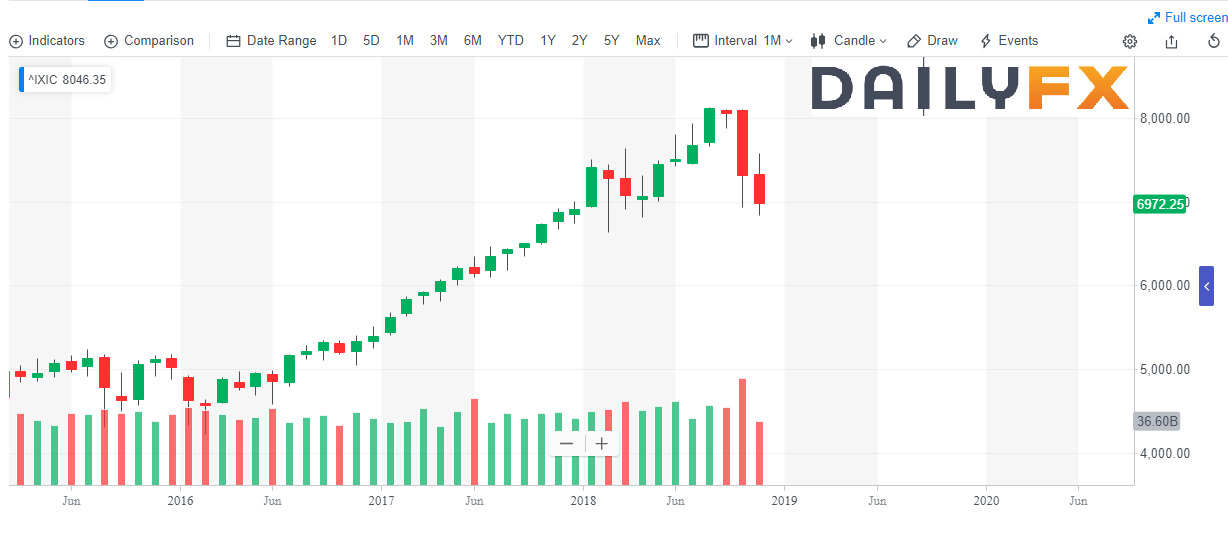
Task: Select the 5D range
Action: [x=371, y=41]
